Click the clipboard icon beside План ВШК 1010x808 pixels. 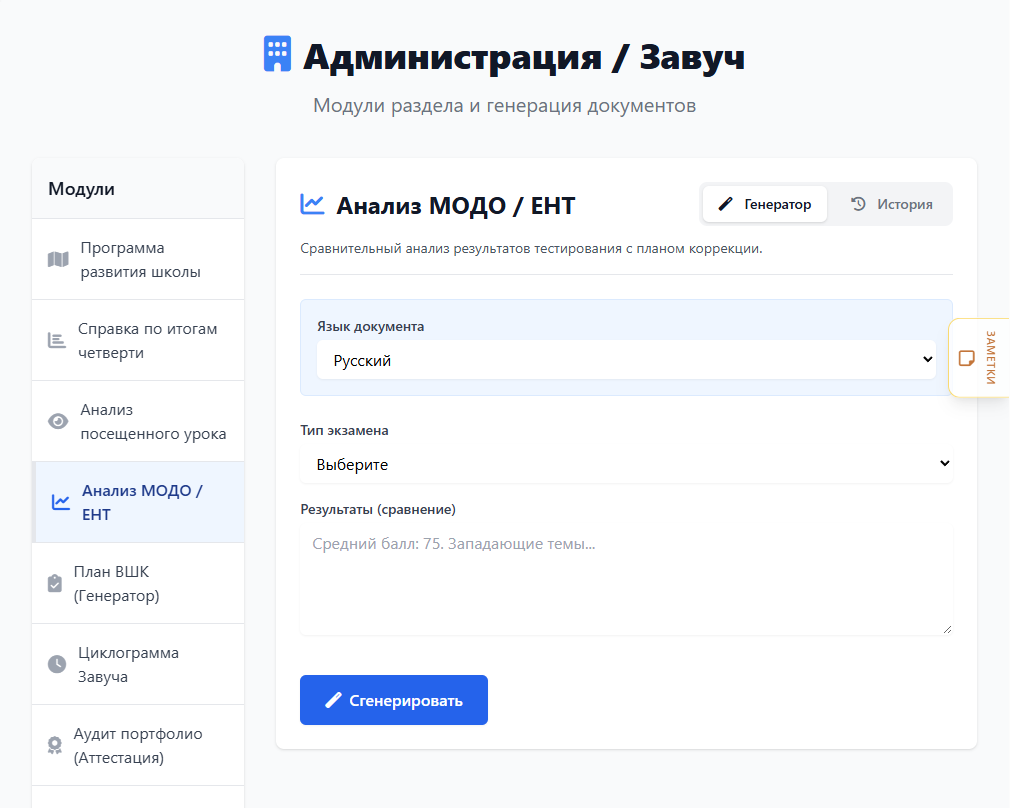tap(55, 583)
